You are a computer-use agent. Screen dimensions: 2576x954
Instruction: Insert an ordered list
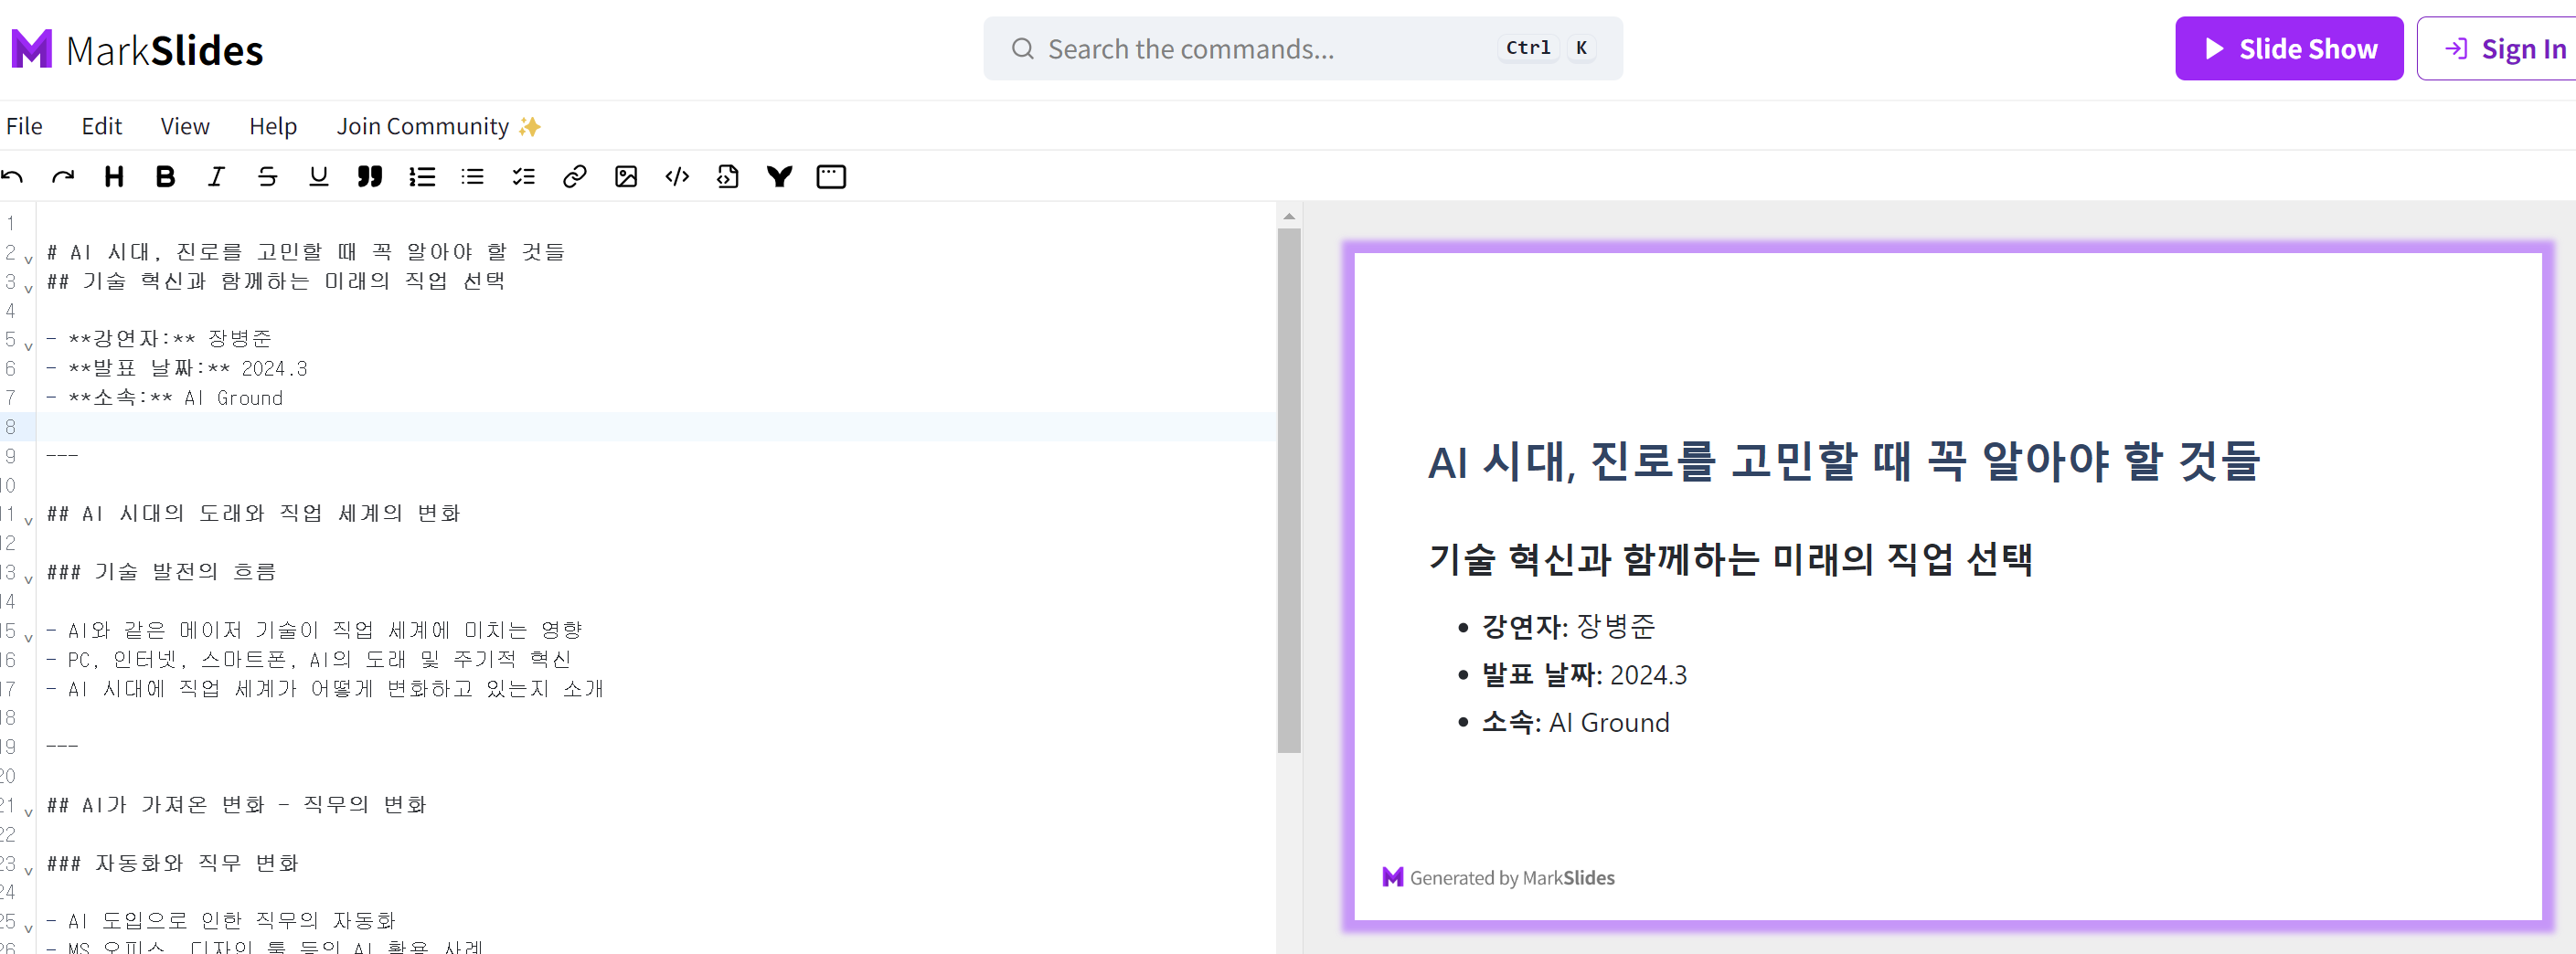tap(421, 177)
